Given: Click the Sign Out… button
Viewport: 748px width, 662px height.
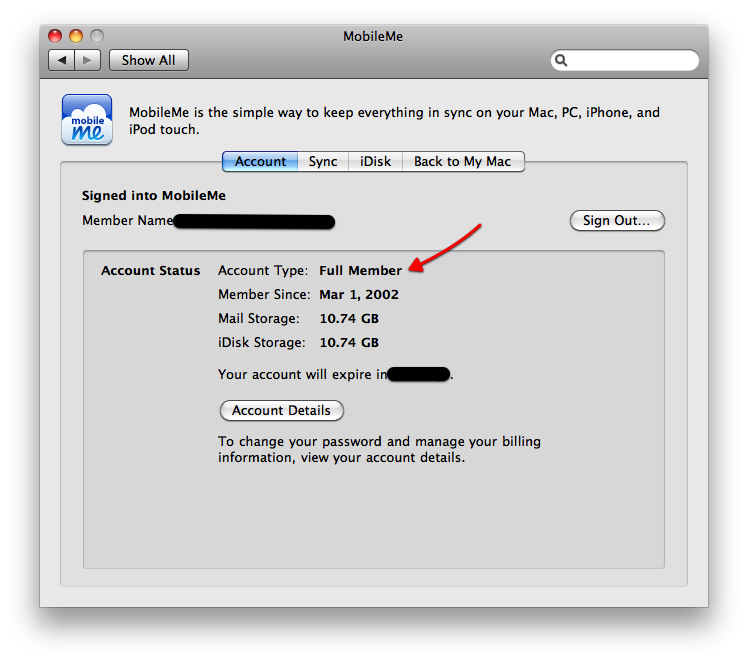Looking at the screenshot, I should point(617,220).
